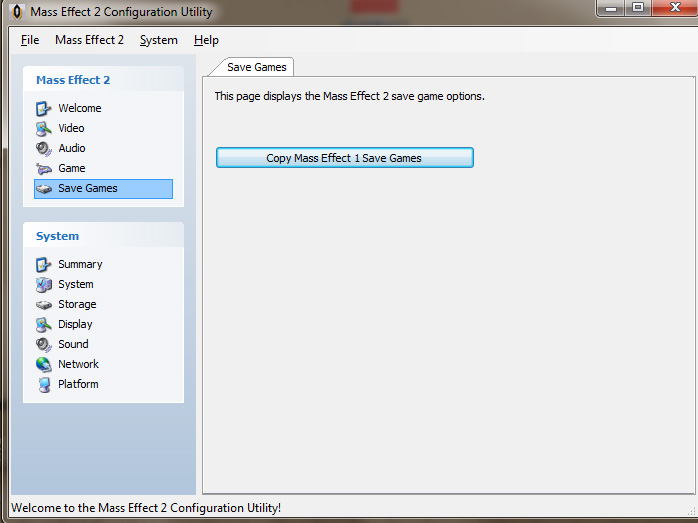Open the System menu in menu bar
Screen dimensions: 698x523
point(158,40)
